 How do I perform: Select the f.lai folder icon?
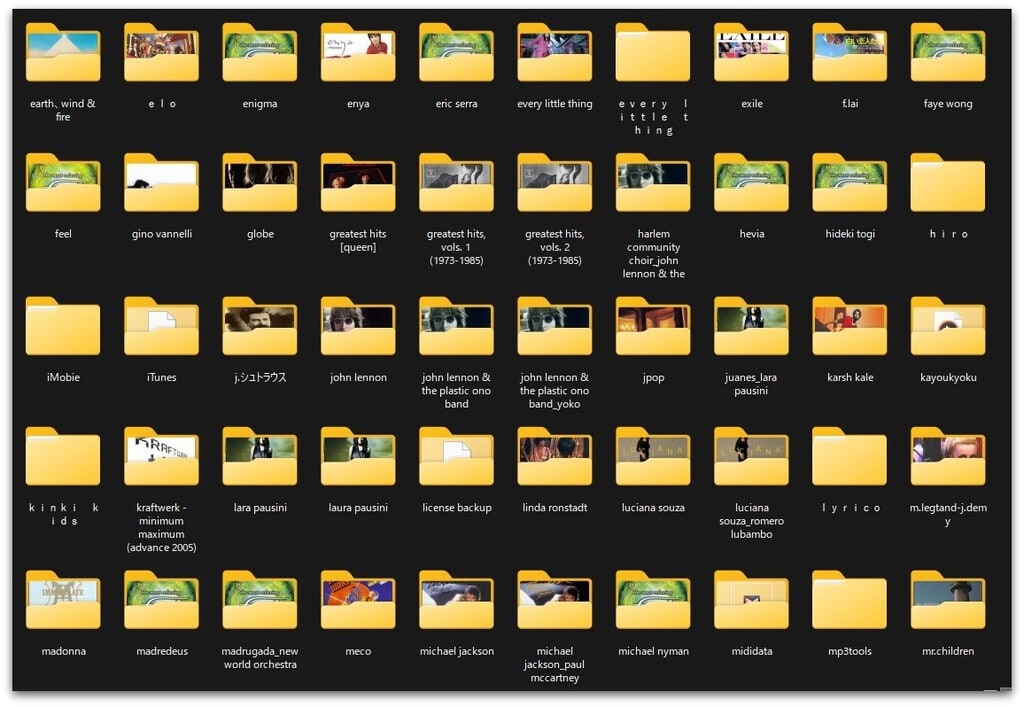coord(850,52)
